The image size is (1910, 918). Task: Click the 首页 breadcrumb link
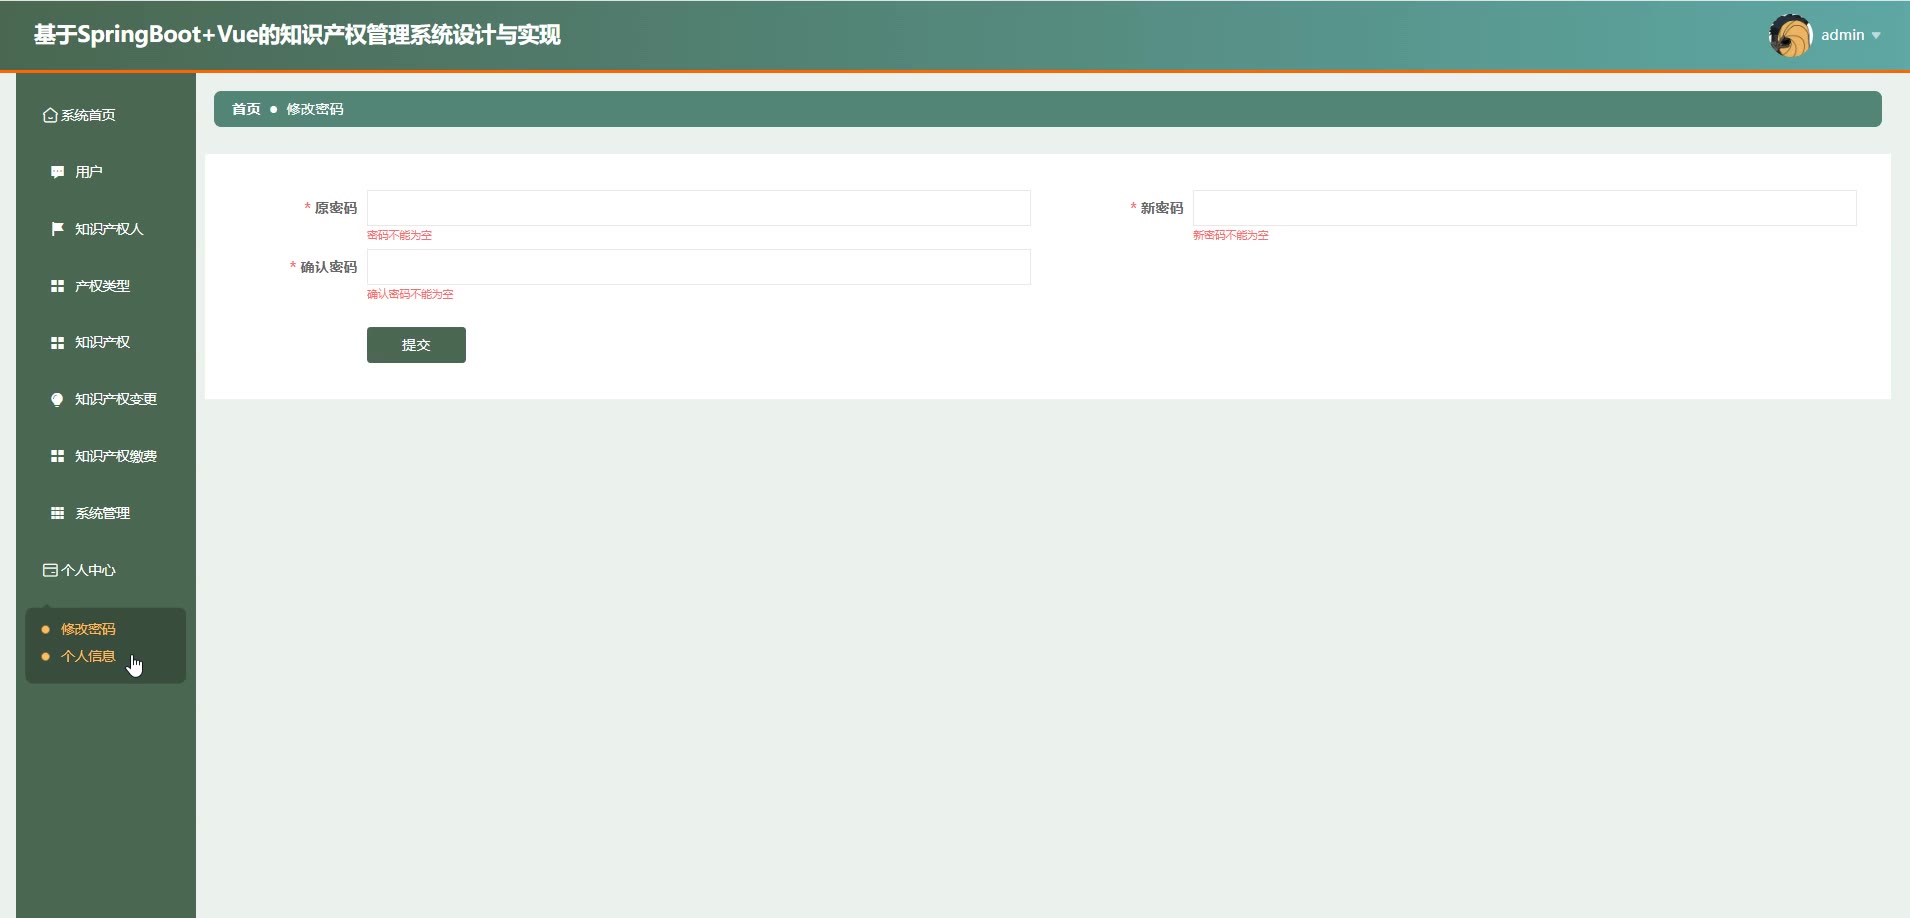click(246, 109)
